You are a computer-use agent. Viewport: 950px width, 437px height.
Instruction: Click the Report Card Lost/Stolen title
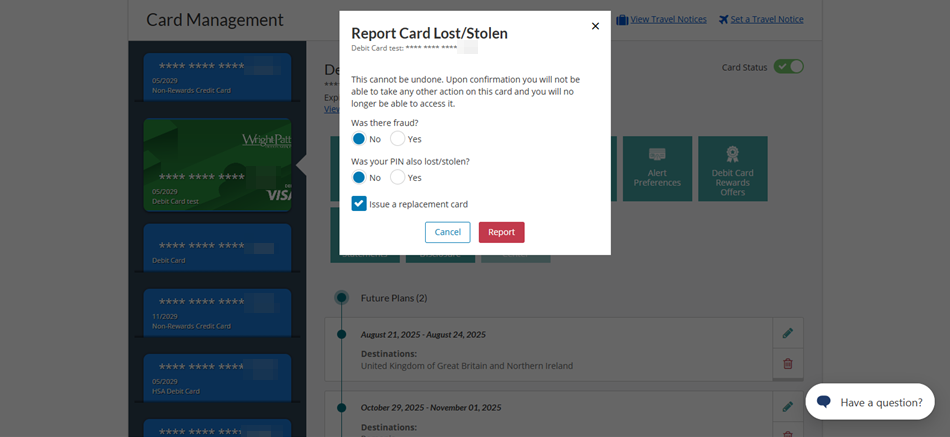coord(430,33)
